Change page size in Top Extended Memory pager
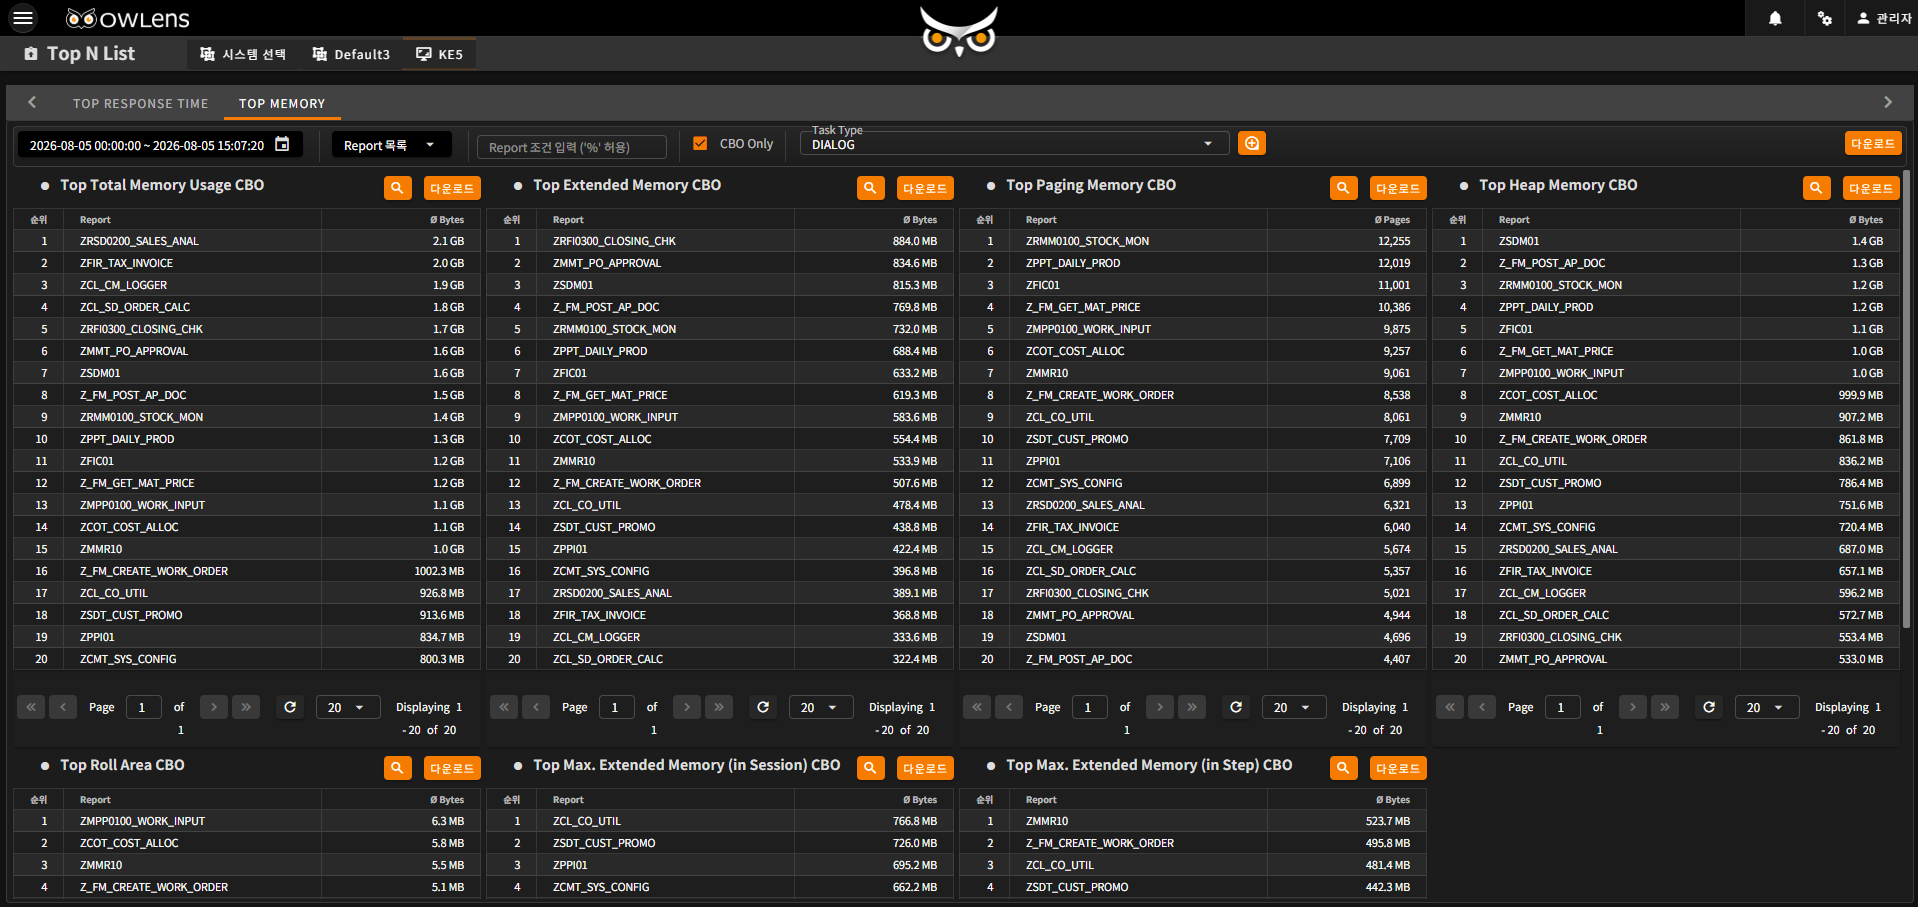Image resolution: width=1918 pixels, height=907 pixels. coord(820,707)
